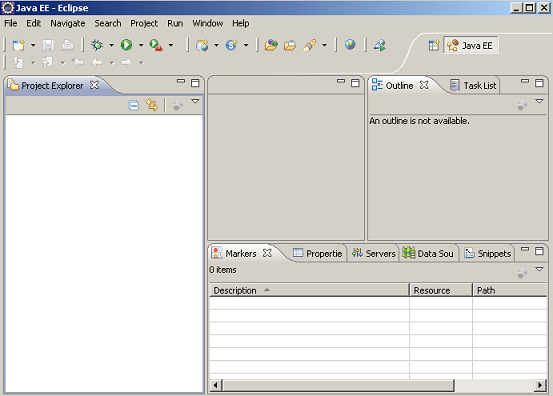
Task: Select the Java EE perspective button
Action: coord(470,45)
